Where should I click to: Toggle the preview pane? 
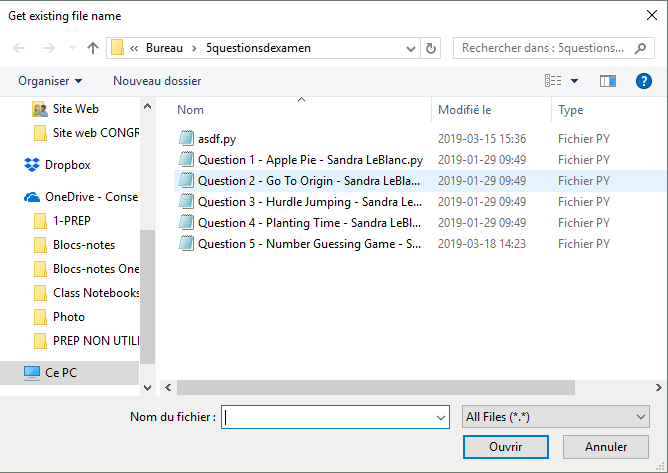(x=608, y=81)
